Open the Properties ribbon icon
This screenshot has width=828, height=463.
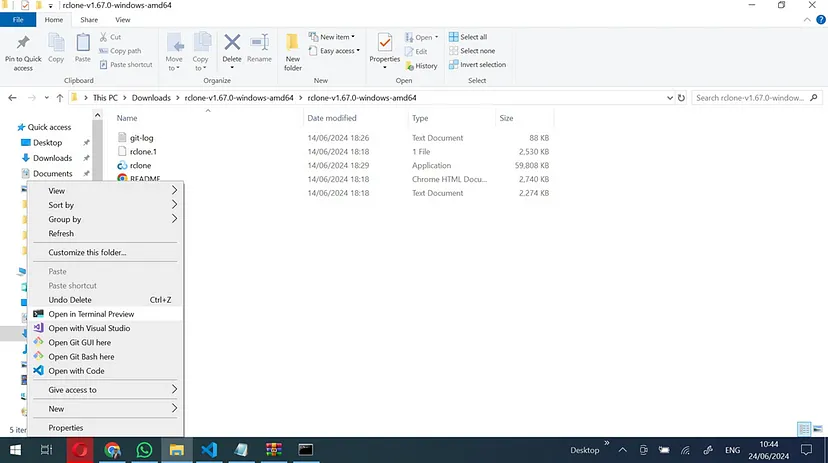point(384,48)
